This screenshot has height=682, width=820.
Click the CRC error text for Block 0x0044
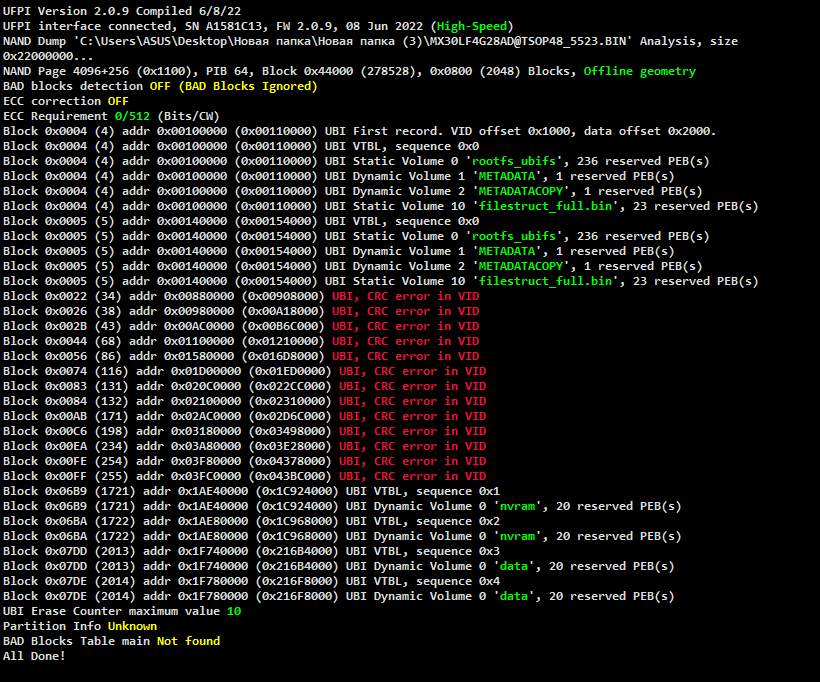click(x=405, y=342)
